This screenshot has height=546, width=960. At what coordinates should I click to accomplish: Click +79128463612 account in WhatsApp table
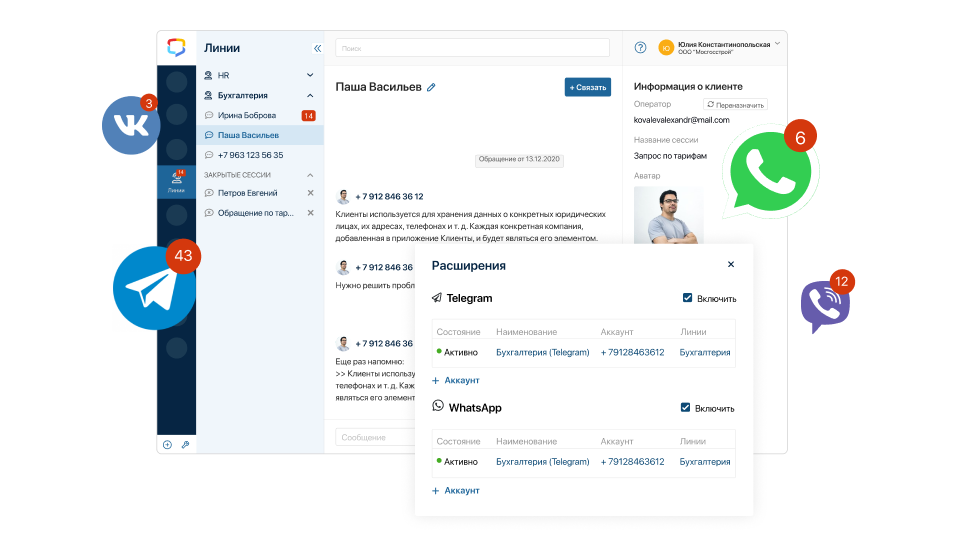pyautogui.click(x=632, y=462)
